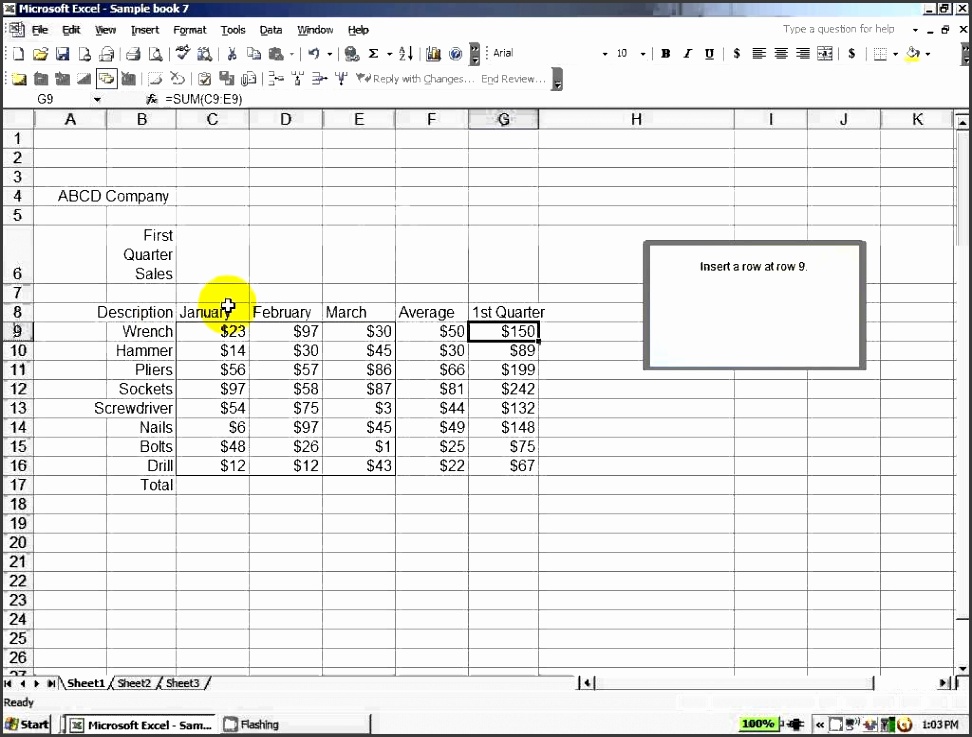Screen dimensions: 972x737
Task: Open Print Preview
Action: click(155, 54)
